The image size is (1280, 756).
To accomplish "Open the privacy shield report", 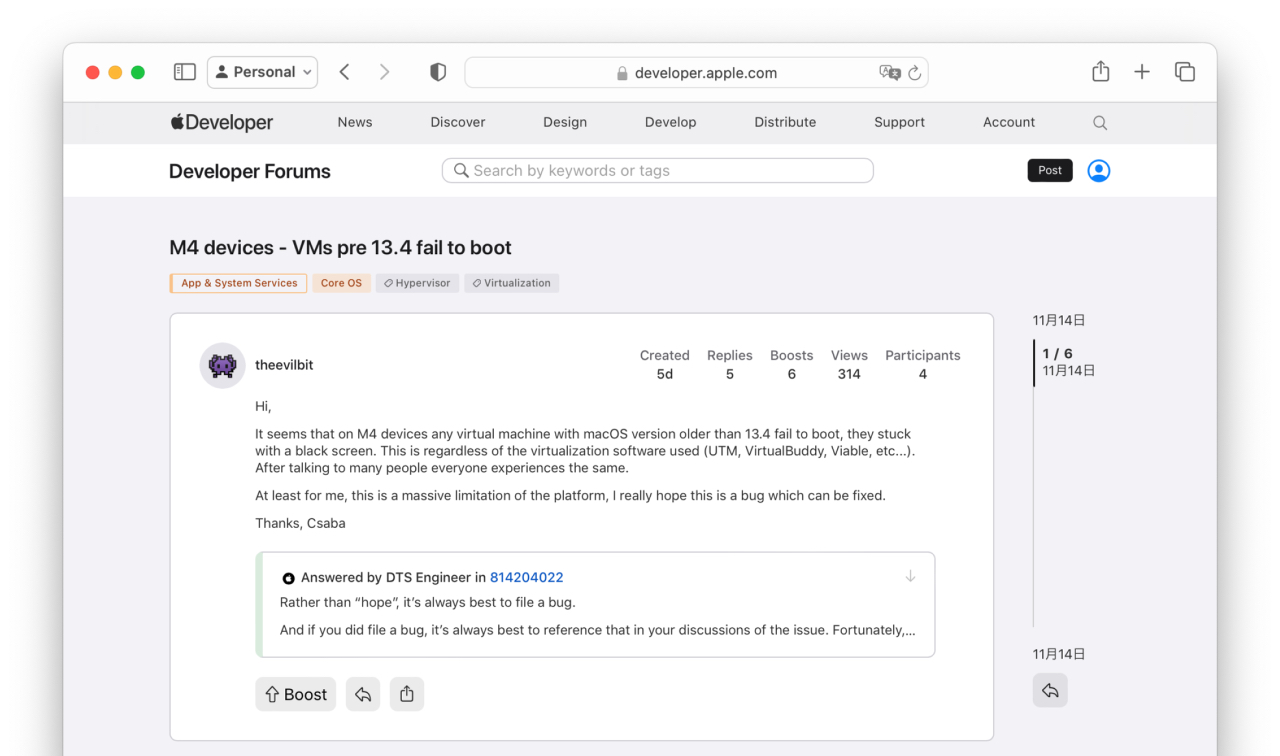I will 437,72.
